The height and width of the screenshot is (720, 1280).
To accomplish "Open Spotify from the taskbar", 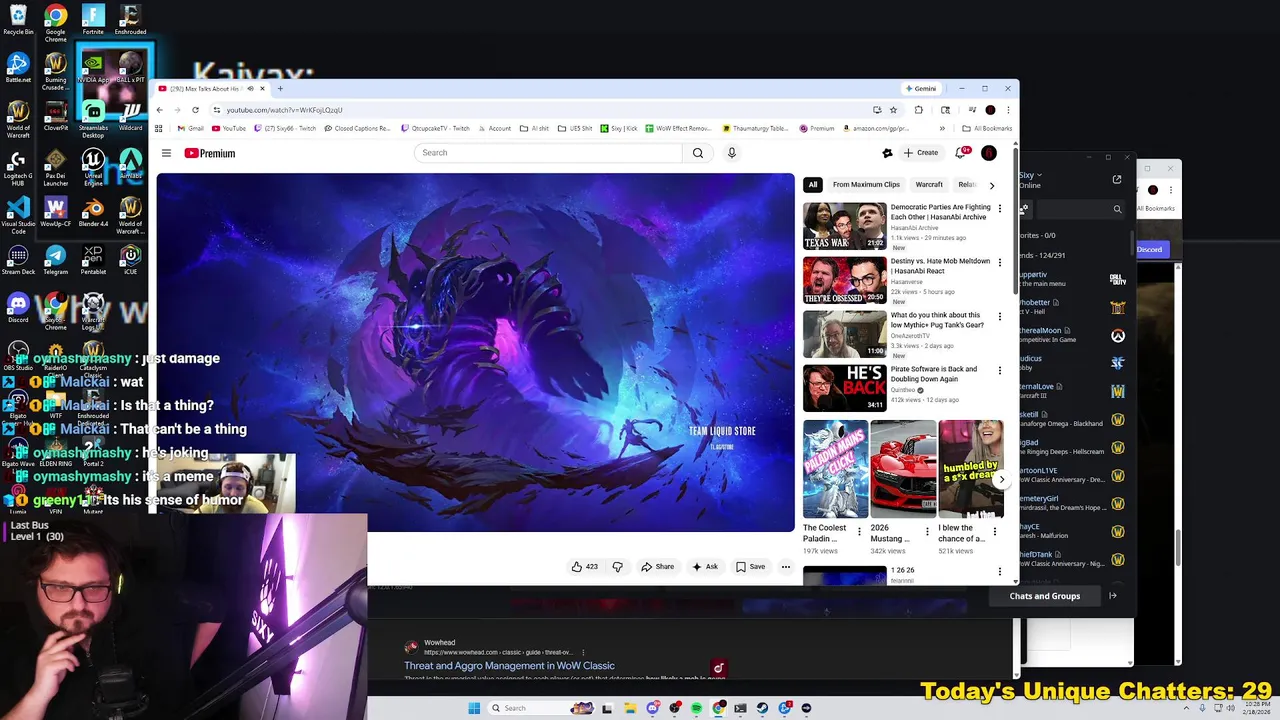I will pos(696,708).
